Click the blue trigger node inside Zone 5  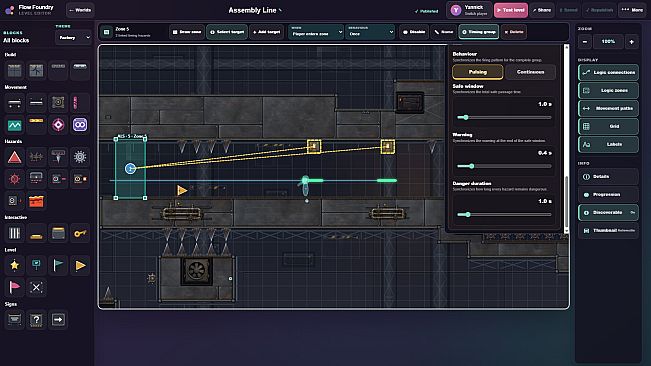point(130,168)
